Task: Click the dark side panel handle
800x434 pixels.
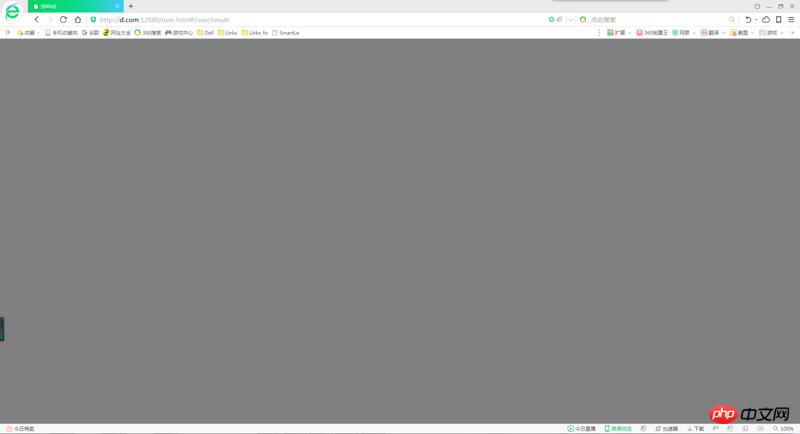Action: click(2, 329)
